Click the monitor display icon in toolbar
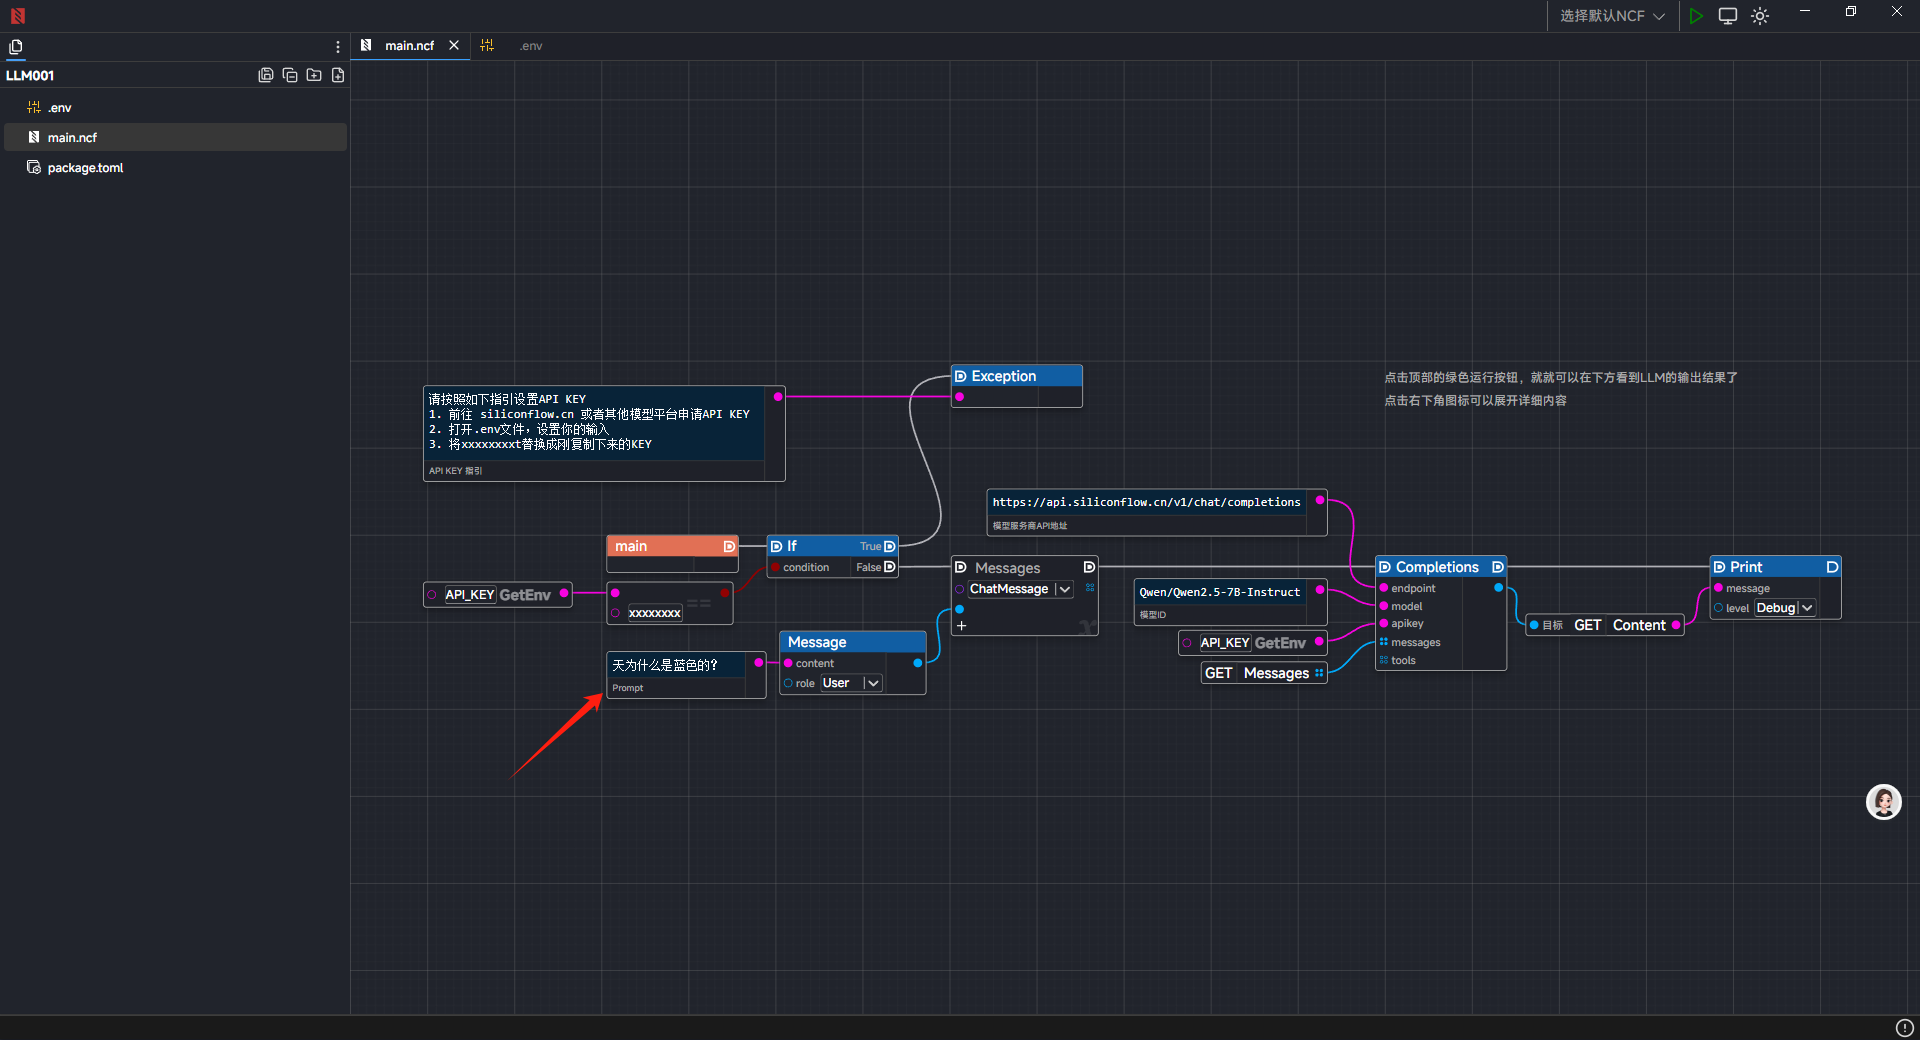The image size is (1920, 1040). pyautogui.click(x=1727, y=16)
